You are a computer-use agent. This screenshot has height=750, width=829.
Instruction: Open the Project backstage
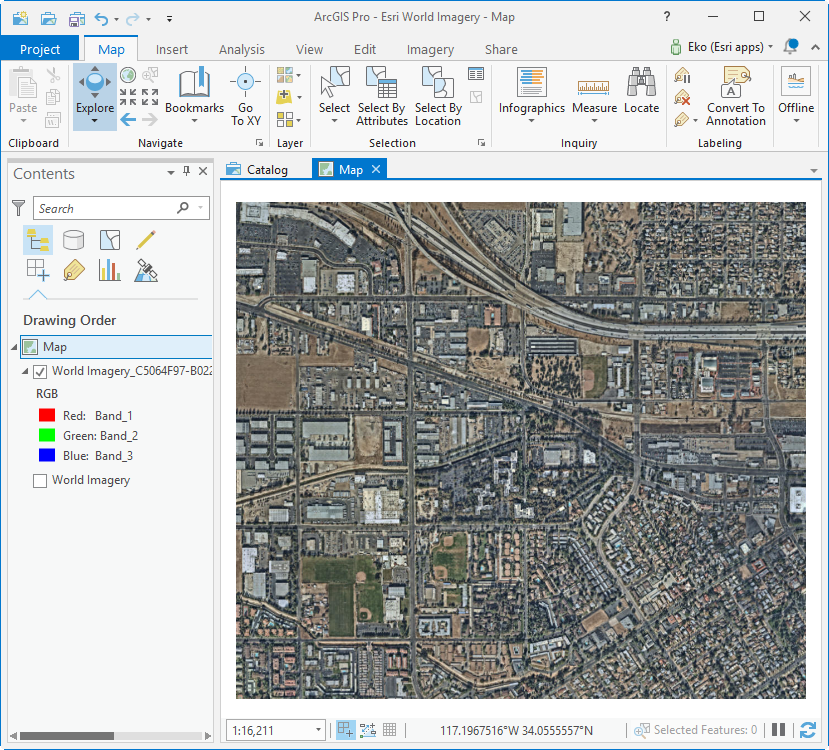[40, 49]
